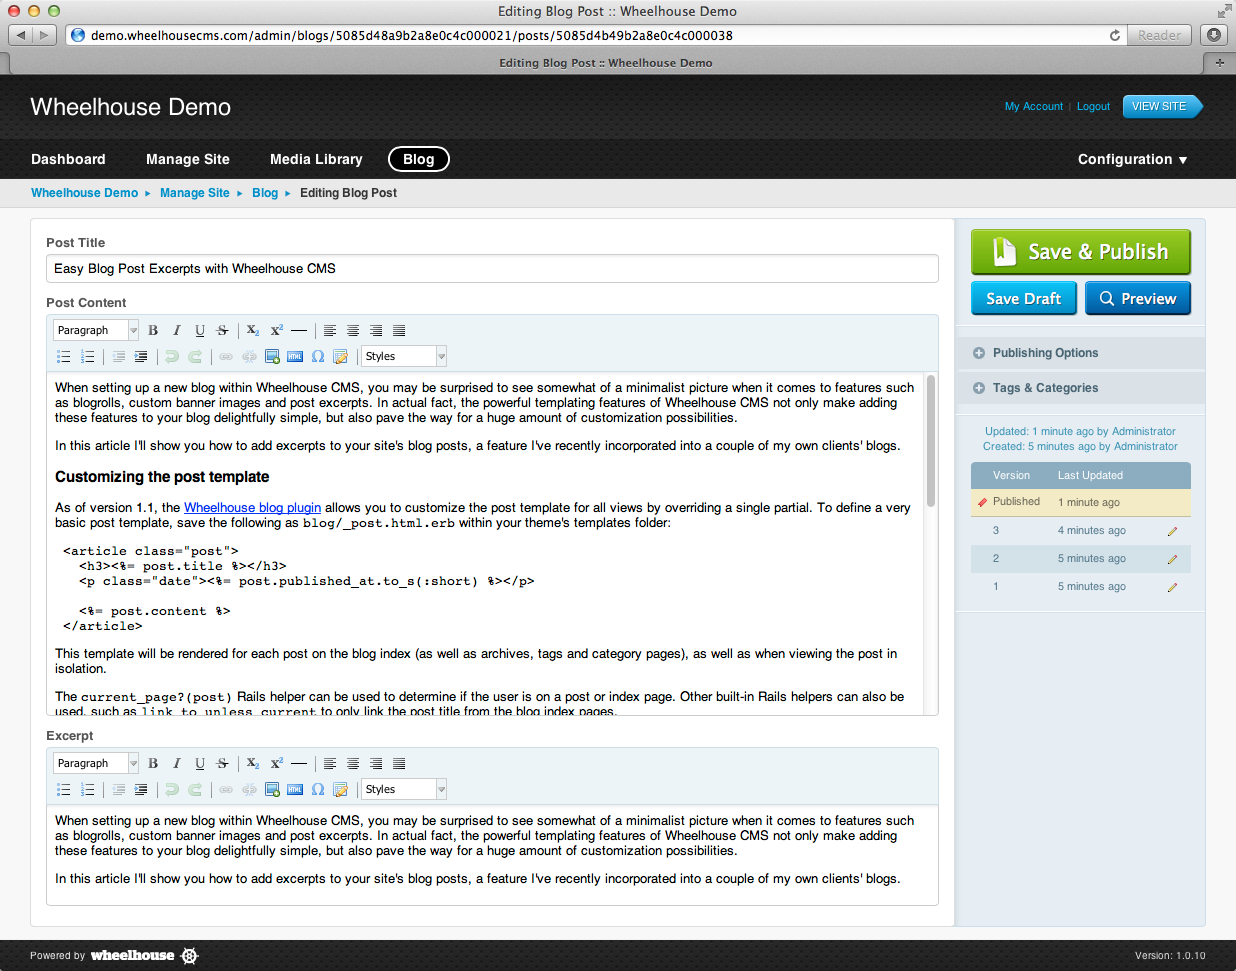Follow the Wheelhouse blog plugin link

pos(253,508)
